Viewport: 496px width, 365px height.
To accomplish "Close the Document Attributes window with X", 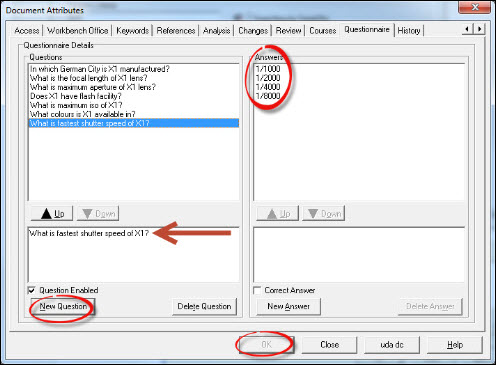I will (x=475, y=7).
